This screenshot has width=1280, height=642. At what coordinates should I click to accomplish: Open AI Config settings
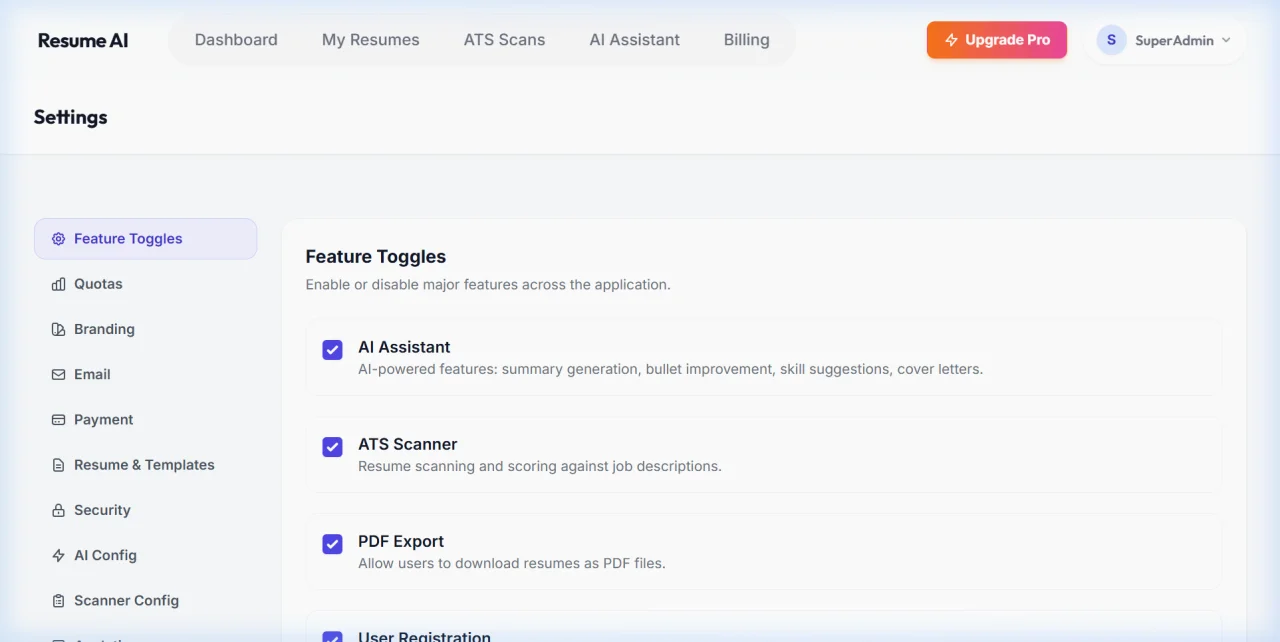146,555
